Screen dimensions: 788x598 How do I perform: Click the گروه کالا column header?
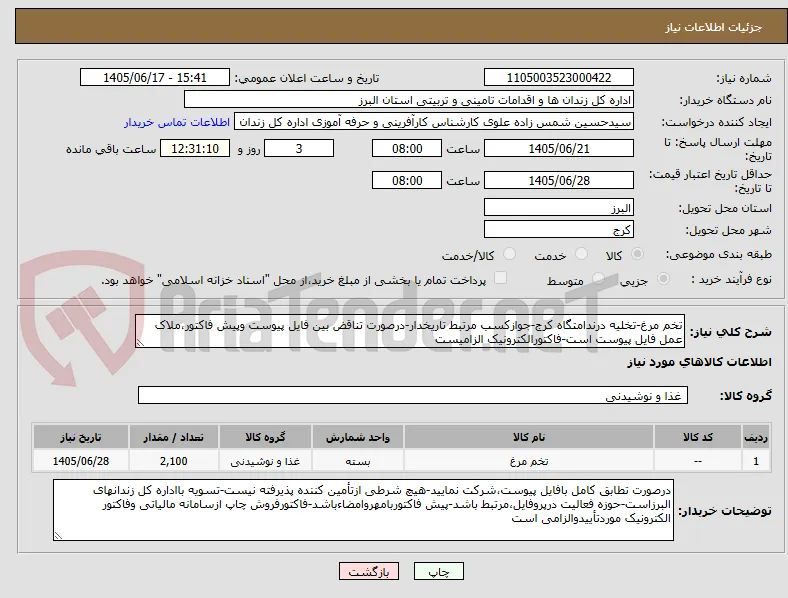point(265,437)
